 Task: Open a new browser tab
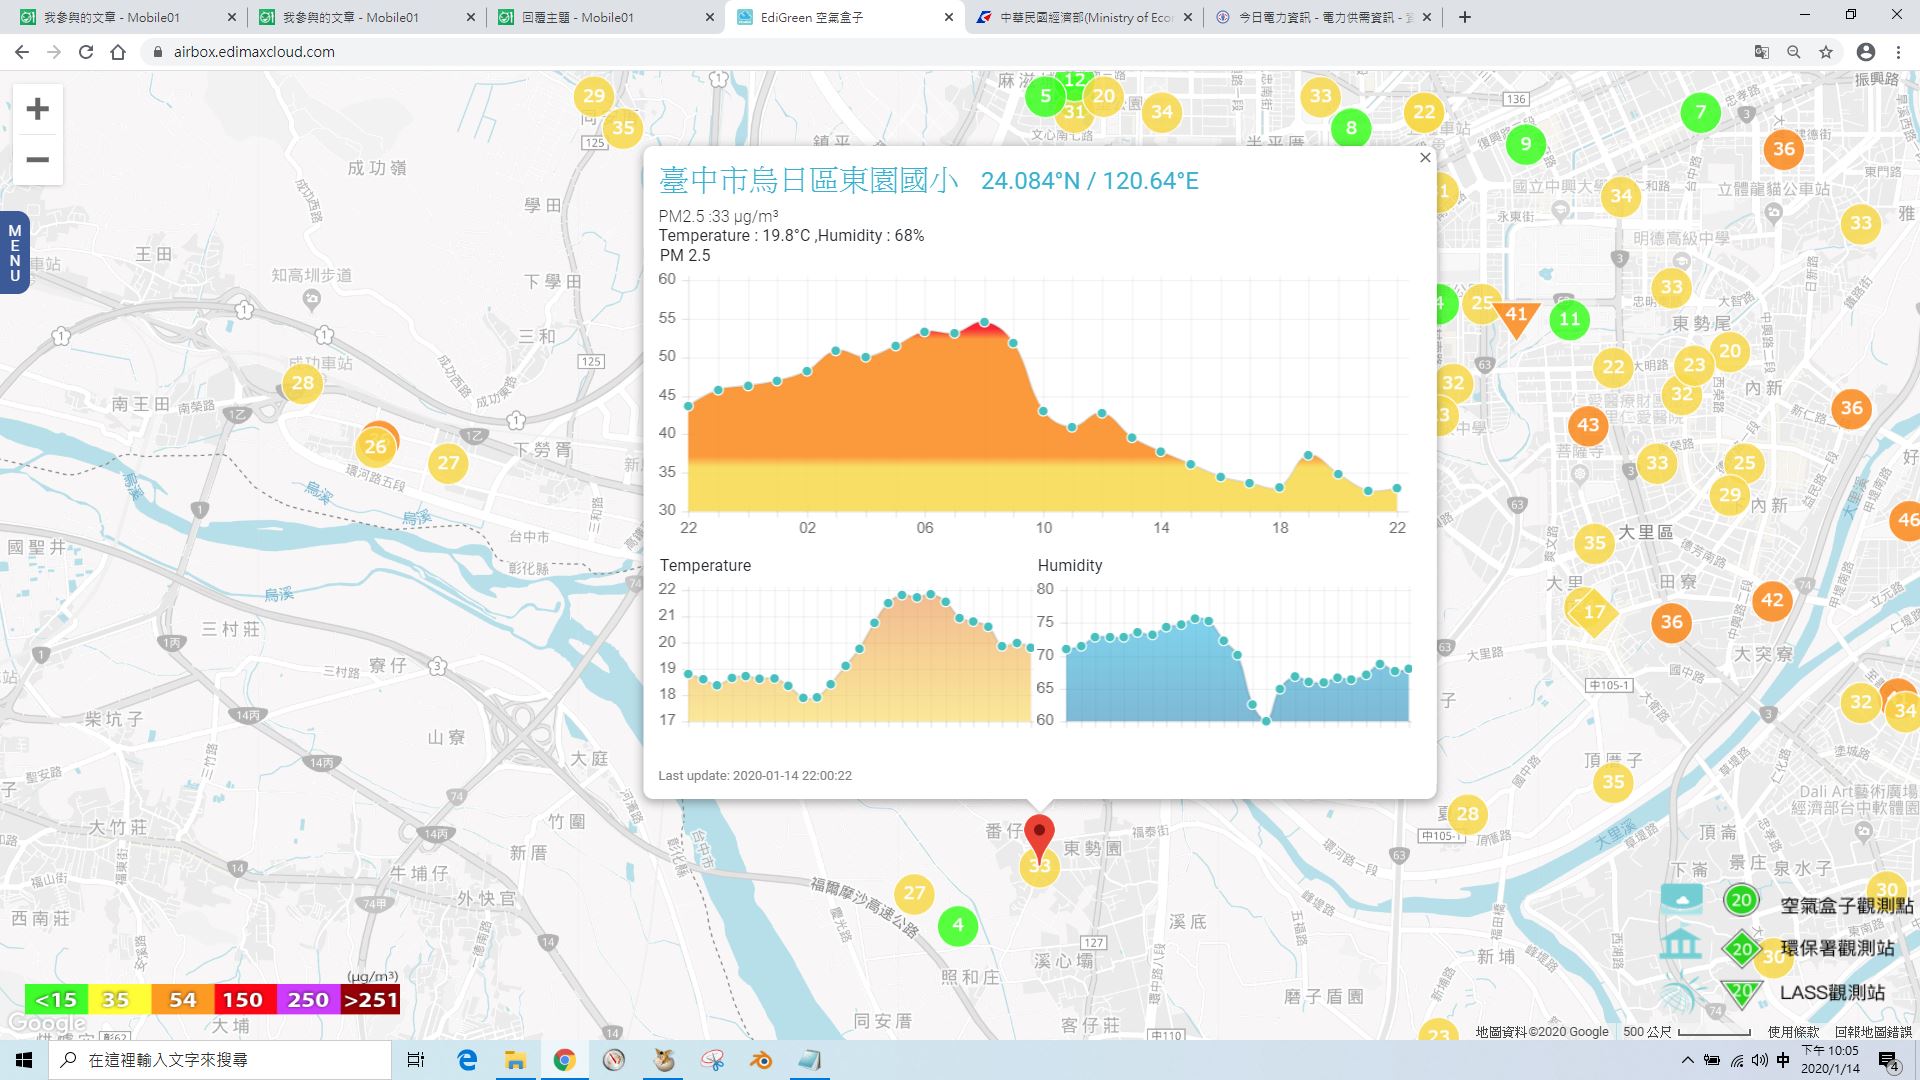tap(1465, 17)
